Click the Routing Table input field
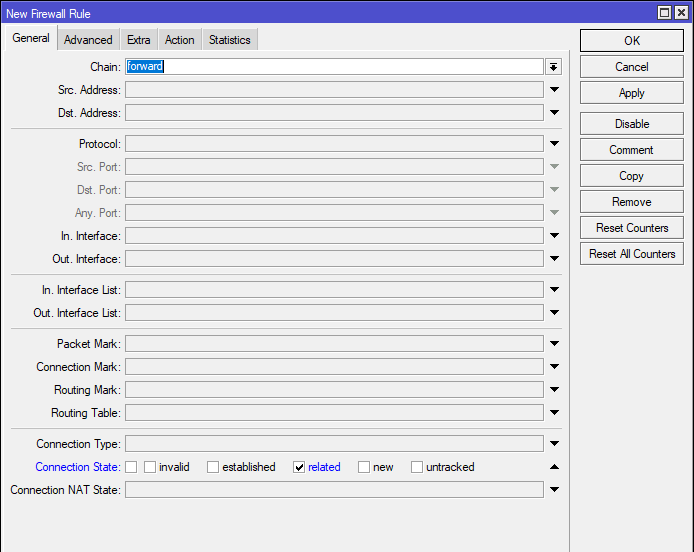This screenshot has height=552, width=694. (334, 413)
